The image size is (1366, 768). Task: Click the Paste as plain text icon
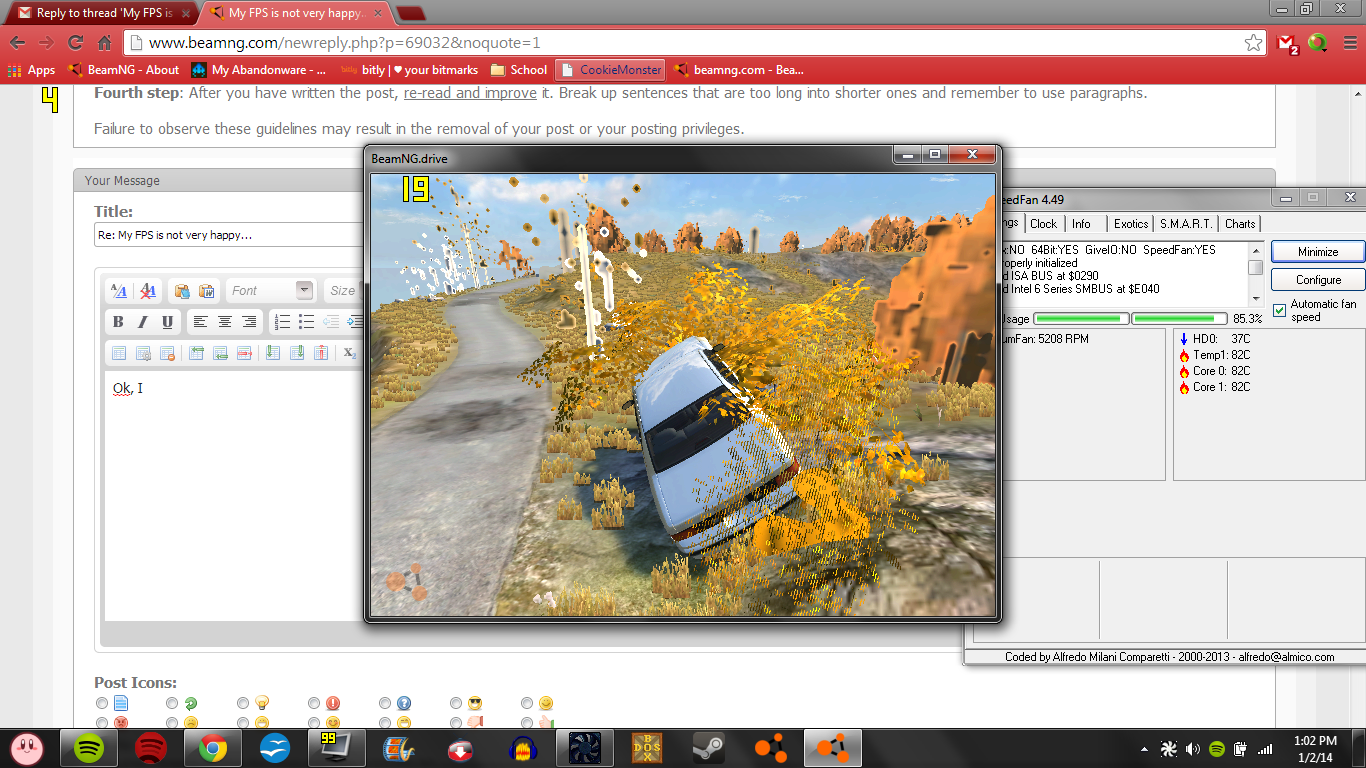point(182,291)
